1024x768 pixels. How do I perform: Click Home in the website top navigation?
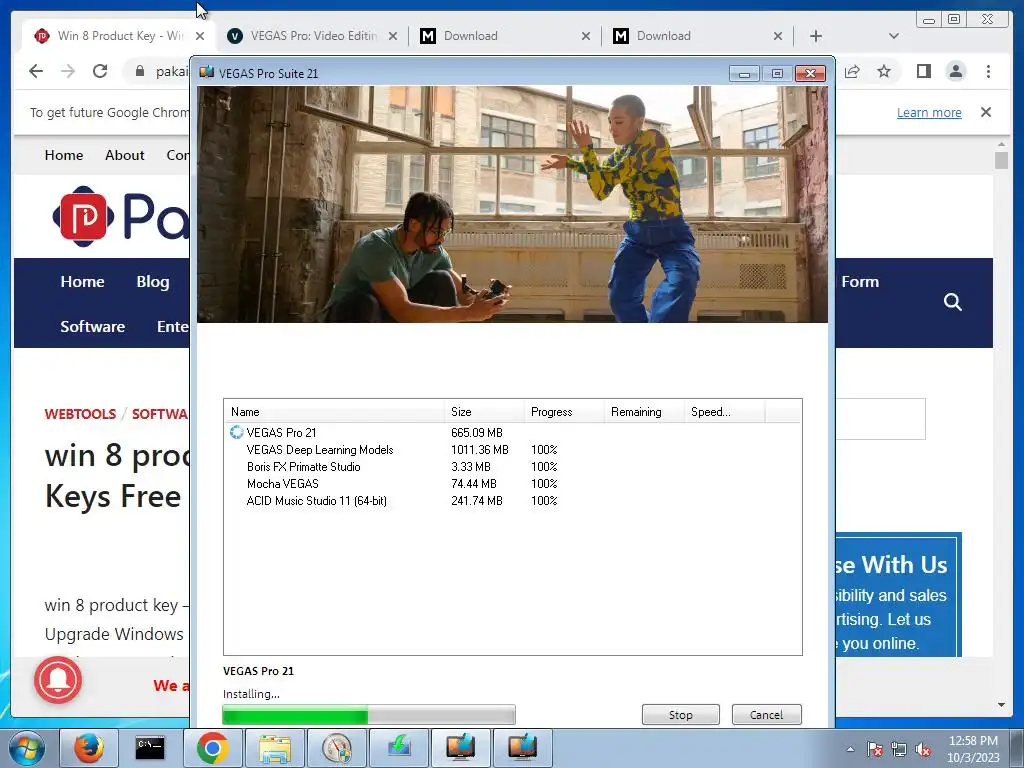click(64, 155)
